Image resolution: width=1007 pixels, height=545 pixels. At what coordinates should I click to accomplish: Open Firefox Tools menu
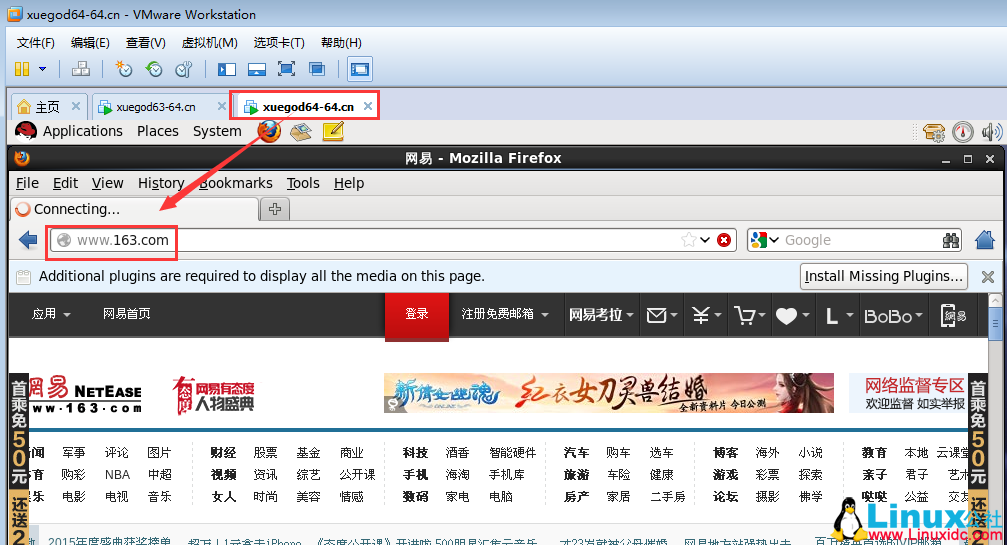pos(303,183)
